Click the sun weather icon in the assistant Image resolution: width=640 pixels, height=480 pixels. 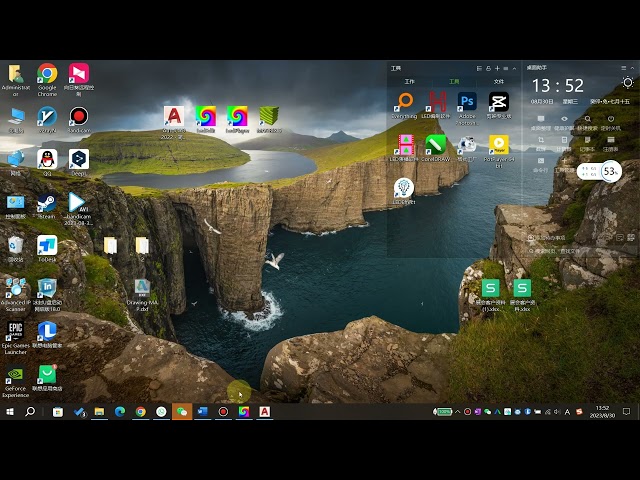[628, 83]
